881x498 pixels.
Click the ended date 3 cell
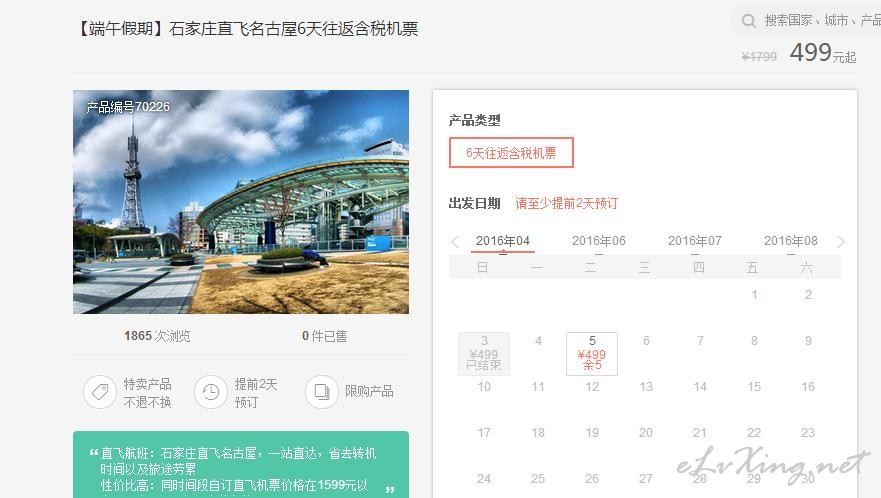click(x=484, y=354)
